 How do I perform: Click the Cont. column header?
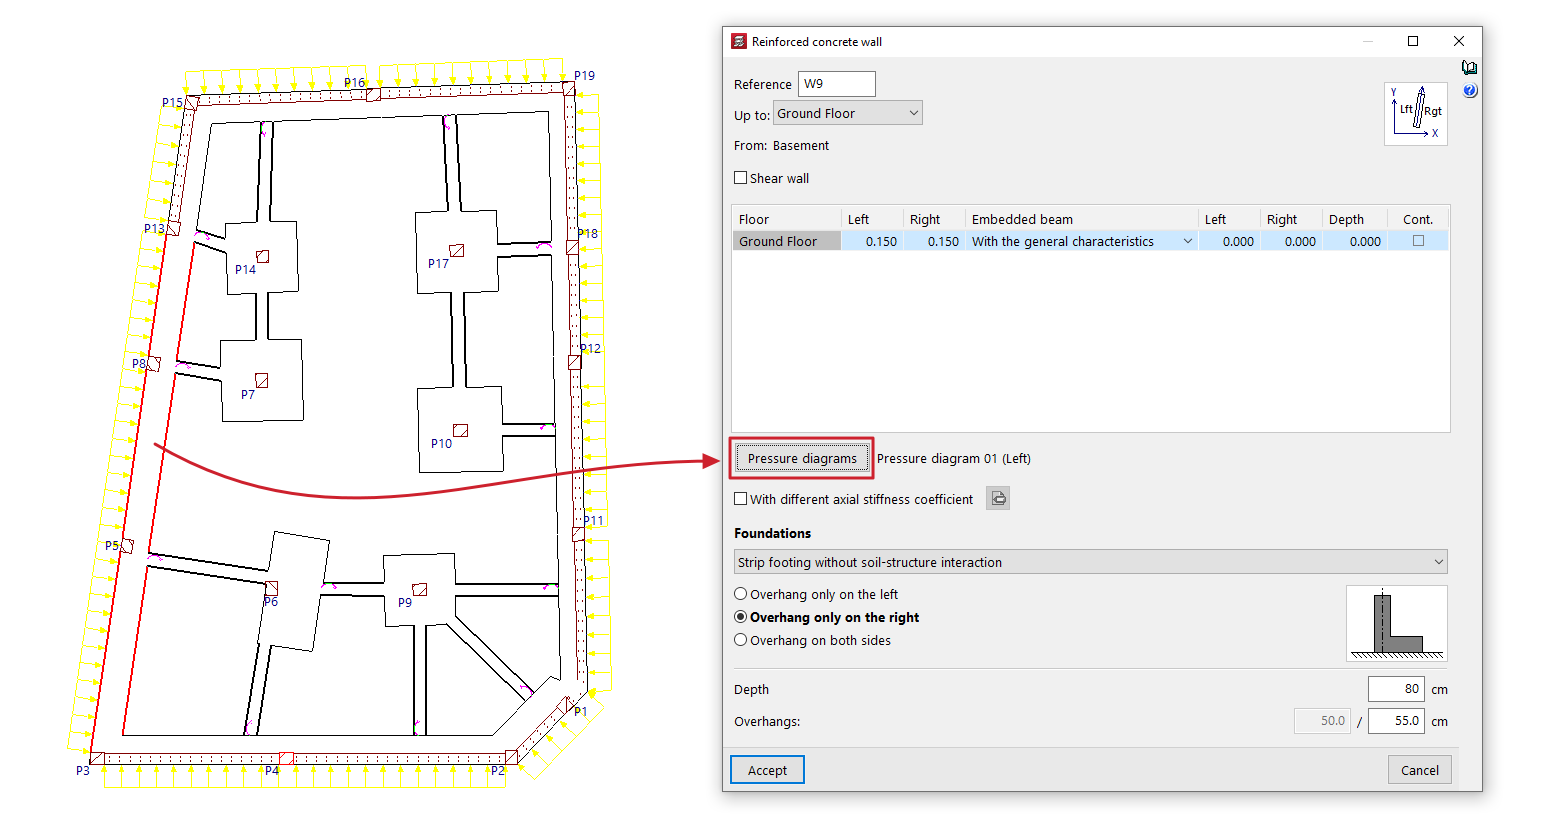[1418, 219]
